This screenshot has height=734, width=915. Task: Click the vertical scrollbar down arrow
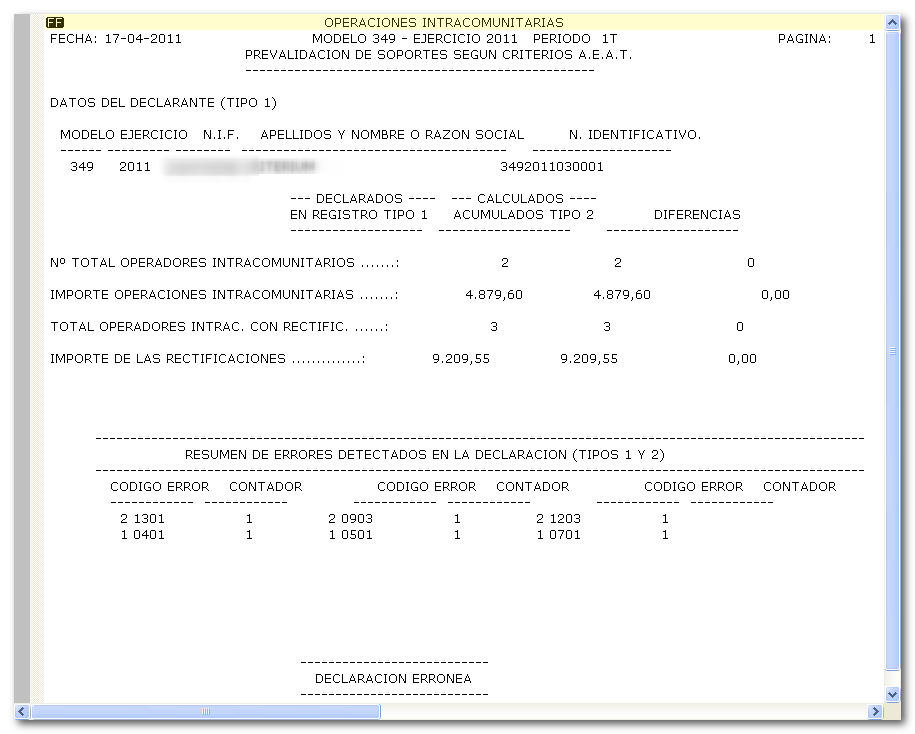tap(892, 694)
